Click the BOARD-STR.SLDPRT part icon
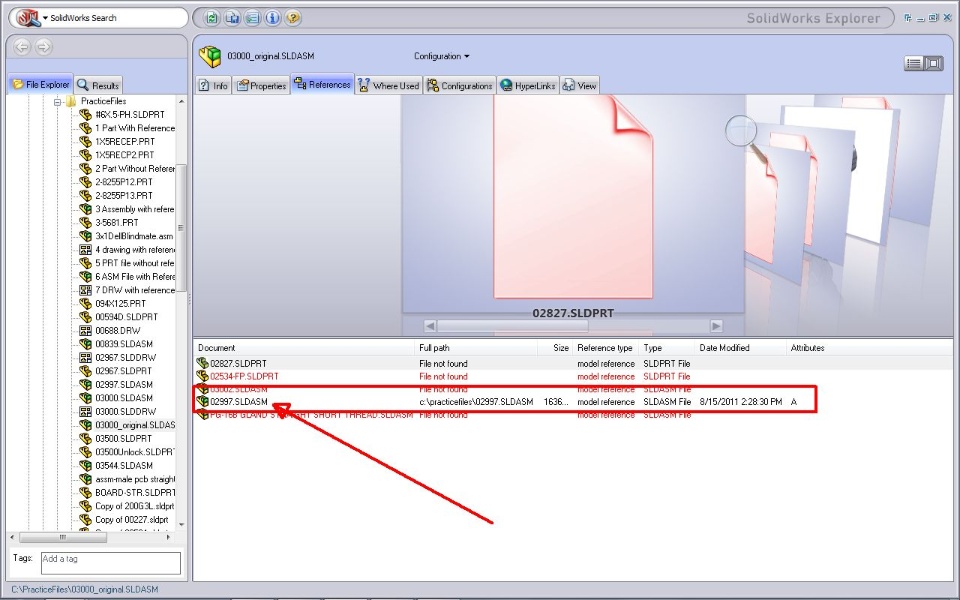The image size is (960, 600). pyautogui.click(x=85, y=493)
